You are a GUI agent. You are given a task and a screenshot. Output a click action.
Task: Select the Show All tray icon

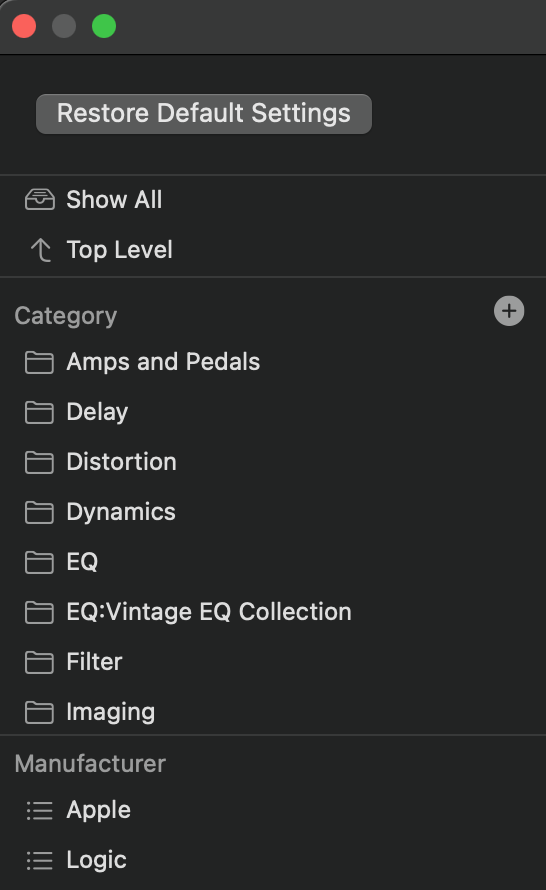pos(40,200)
